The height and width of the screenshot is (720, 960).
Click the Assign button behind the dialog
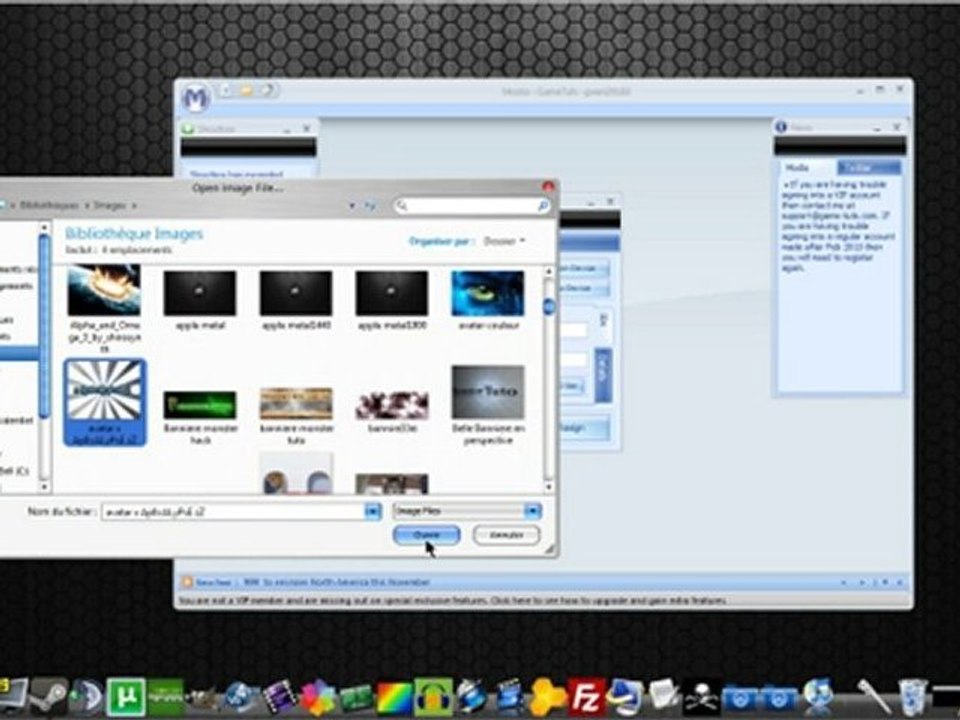(x=583, y=428)
